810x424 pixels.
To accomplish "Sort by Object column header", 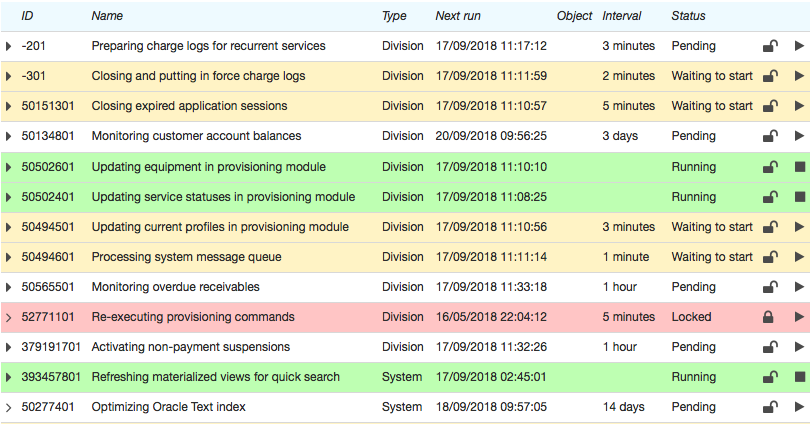I will pyautogui.click(x=574, y=16).
